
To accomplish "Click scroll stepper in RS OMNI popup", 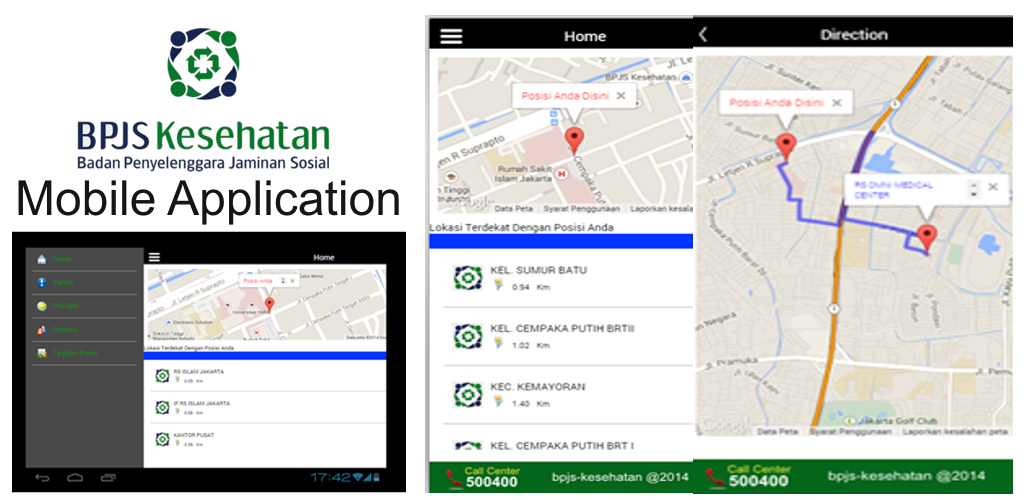I will pos(974,189).
